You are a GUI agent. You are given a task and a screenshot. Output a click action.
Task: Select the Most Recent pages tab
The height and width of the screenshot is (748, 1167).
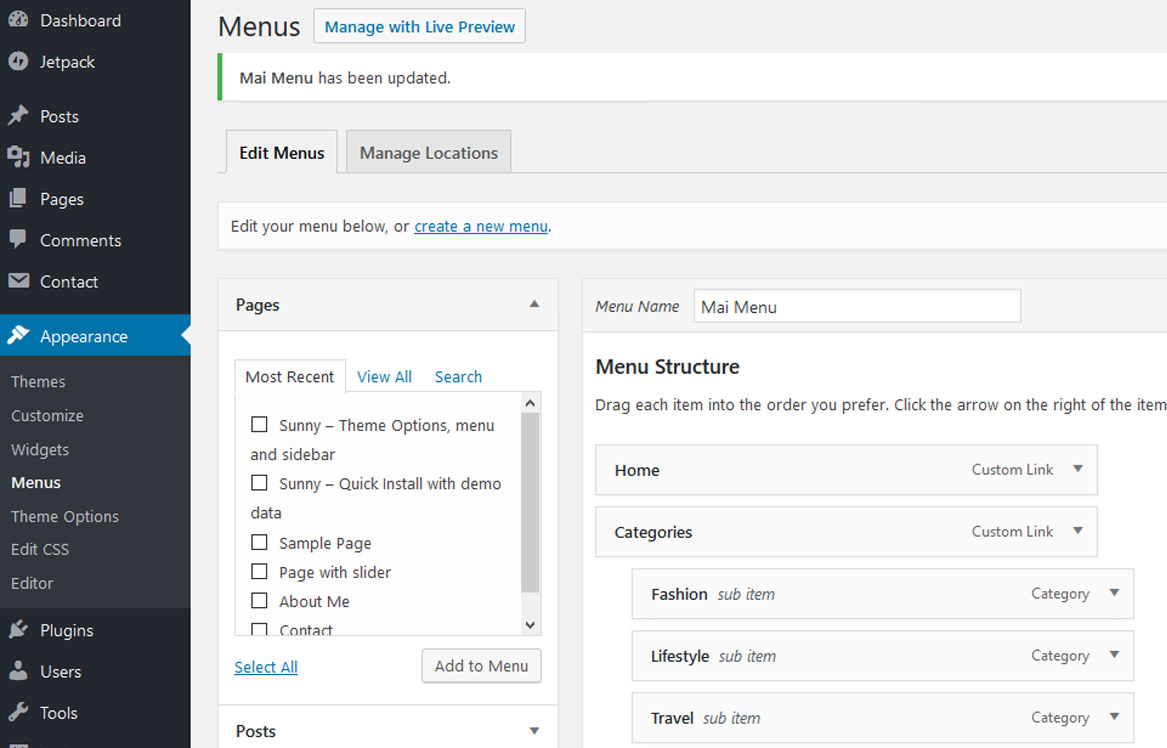pos(290,377)
